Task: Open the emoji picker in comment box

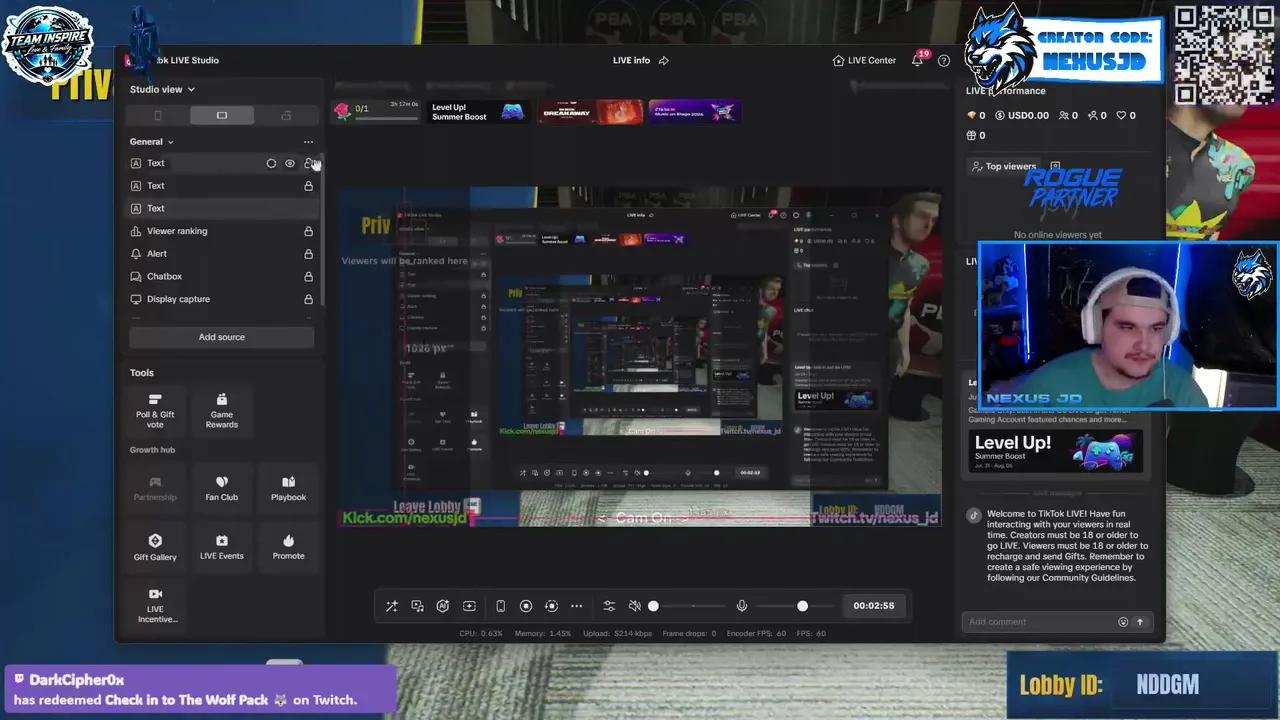Action: [1123, 622]
